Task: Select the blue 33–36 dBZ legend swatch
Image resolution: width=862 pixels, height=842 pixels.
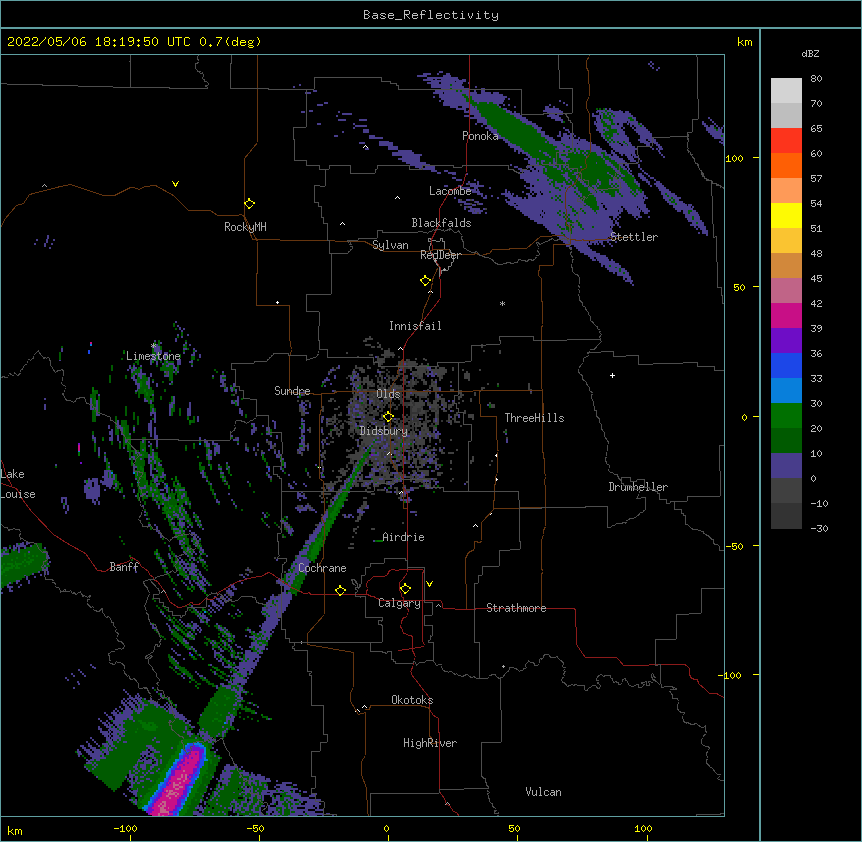Action: (786, 365)
